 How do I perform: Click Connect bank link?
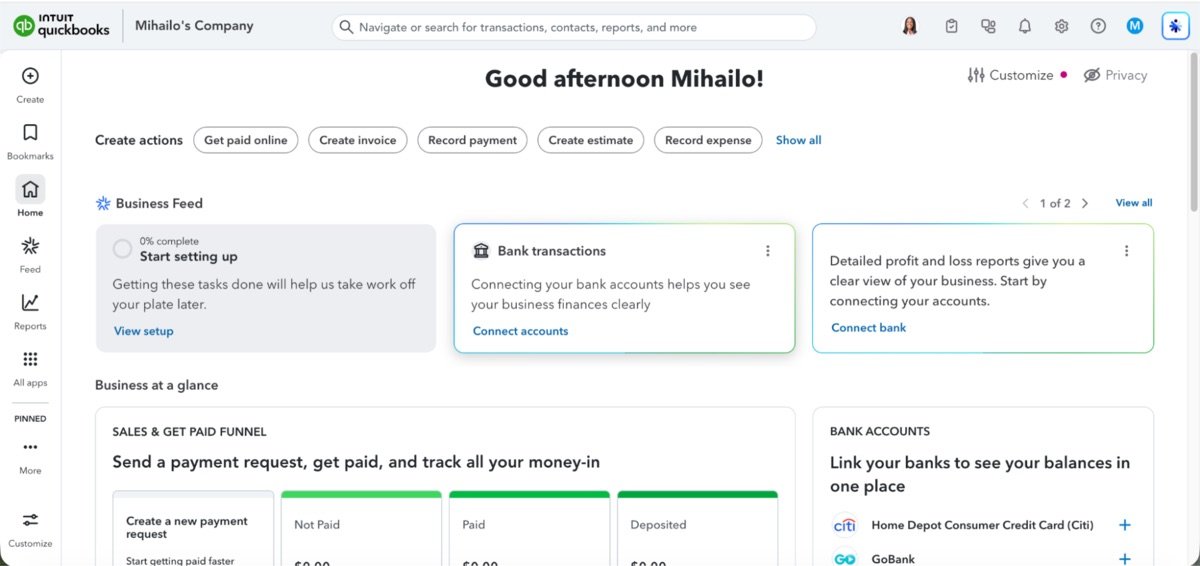[868, 327]
